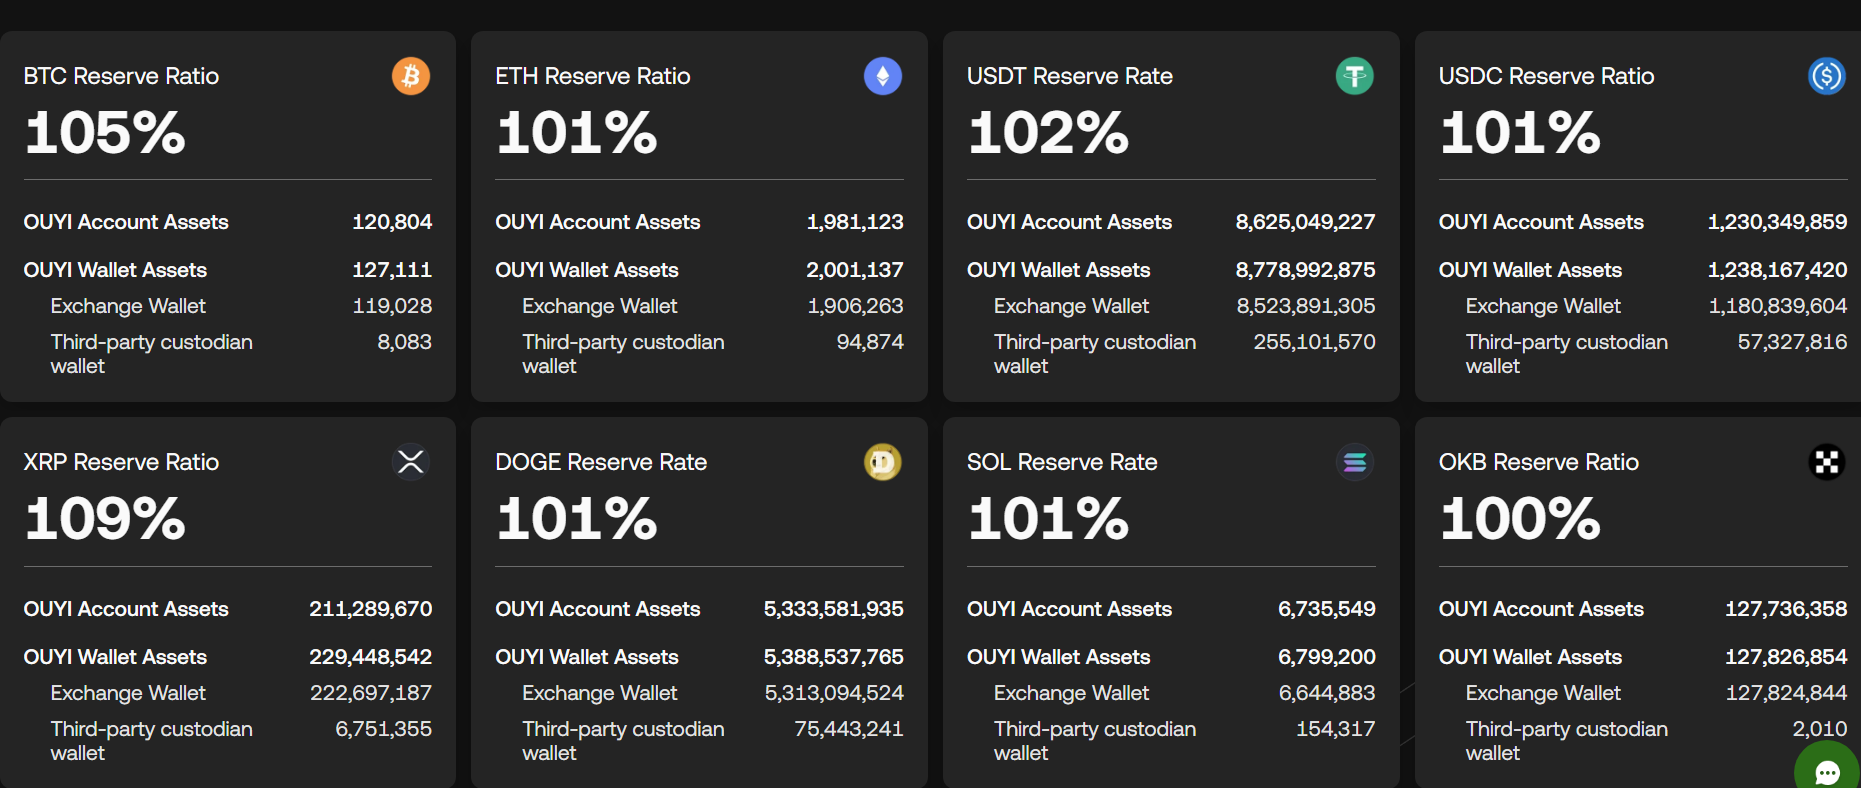The height and width of the screenshot is (788, 1861).
Task: Click Third-party custodian wallet in USDC card
Action: 1566,354
